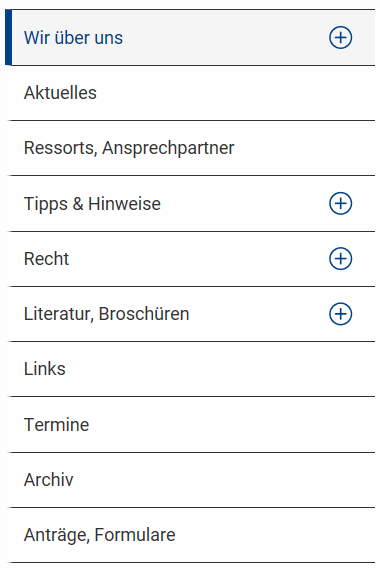This screenshot has width=380, height=568.
Task: Select the Tipps & Hinweise menu entry
Action: click(x=92, y=204)
